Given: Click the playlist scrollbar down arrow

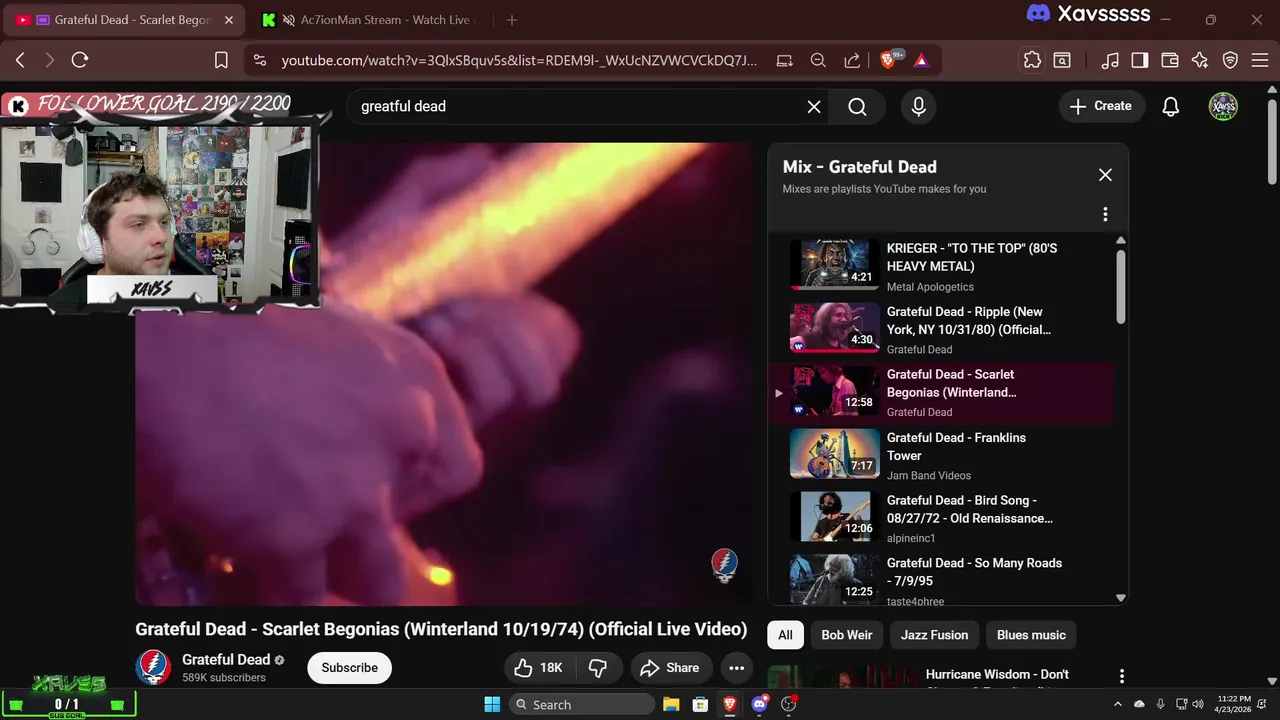Looking at the screenshot, I should (1120, 598).
